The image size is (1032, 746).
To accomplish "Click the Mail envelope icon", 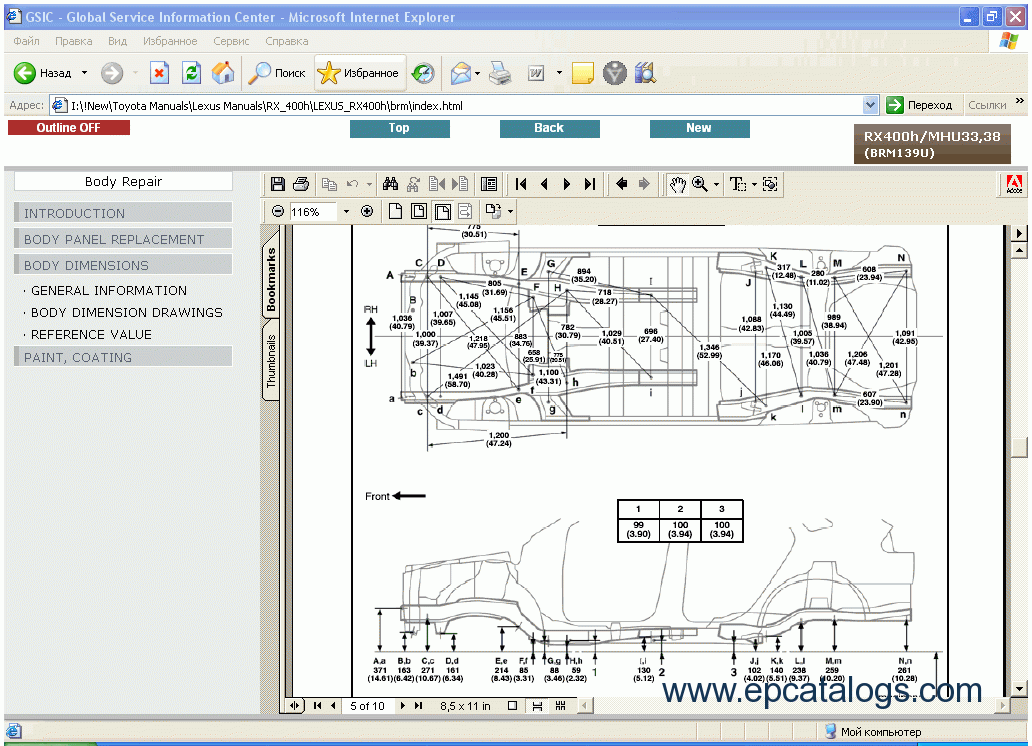I will pos(461,73).
